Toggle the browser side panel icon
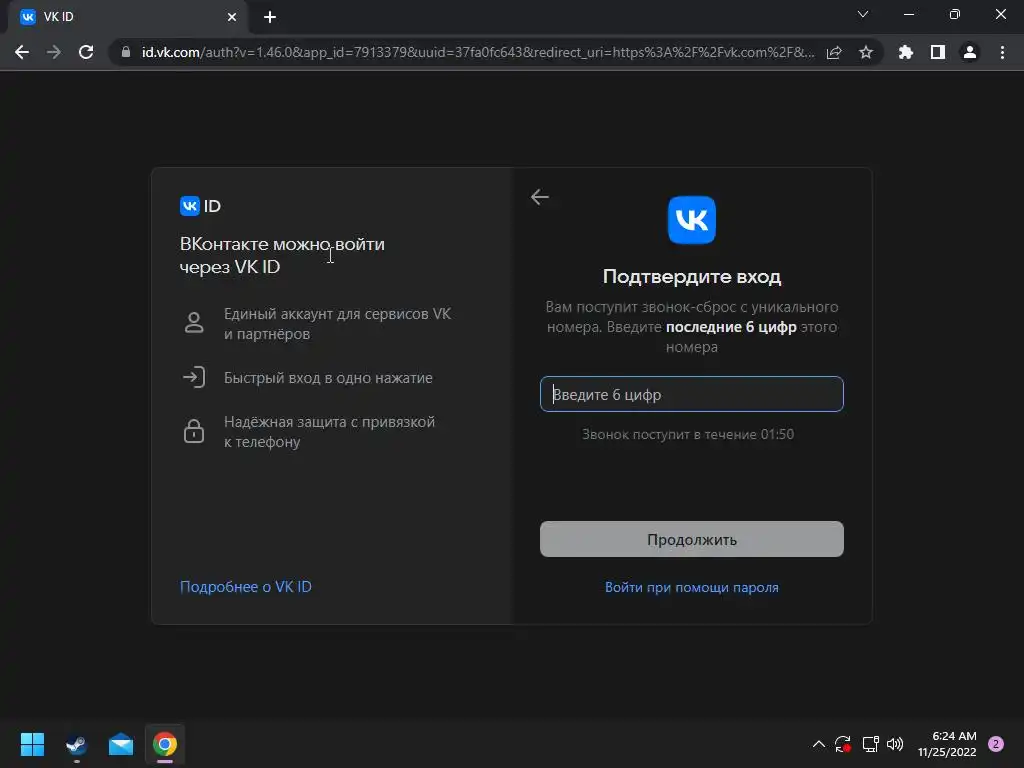 pos(938,52)
